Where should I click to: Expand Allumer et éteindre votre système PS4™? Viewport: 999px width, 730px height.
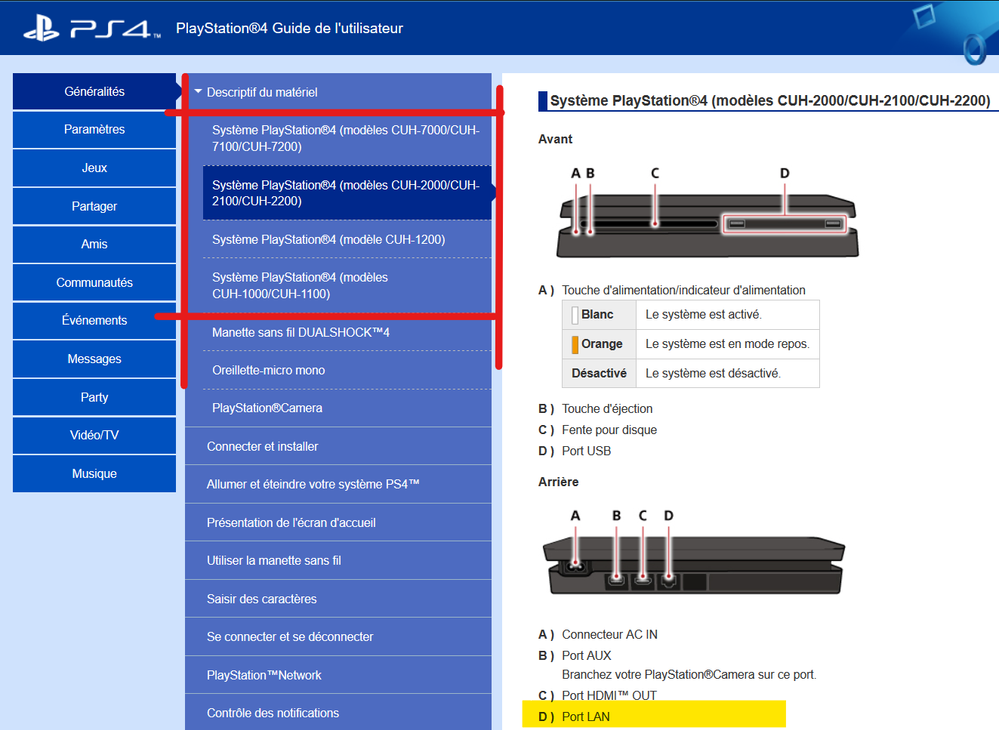pos(338,484)
